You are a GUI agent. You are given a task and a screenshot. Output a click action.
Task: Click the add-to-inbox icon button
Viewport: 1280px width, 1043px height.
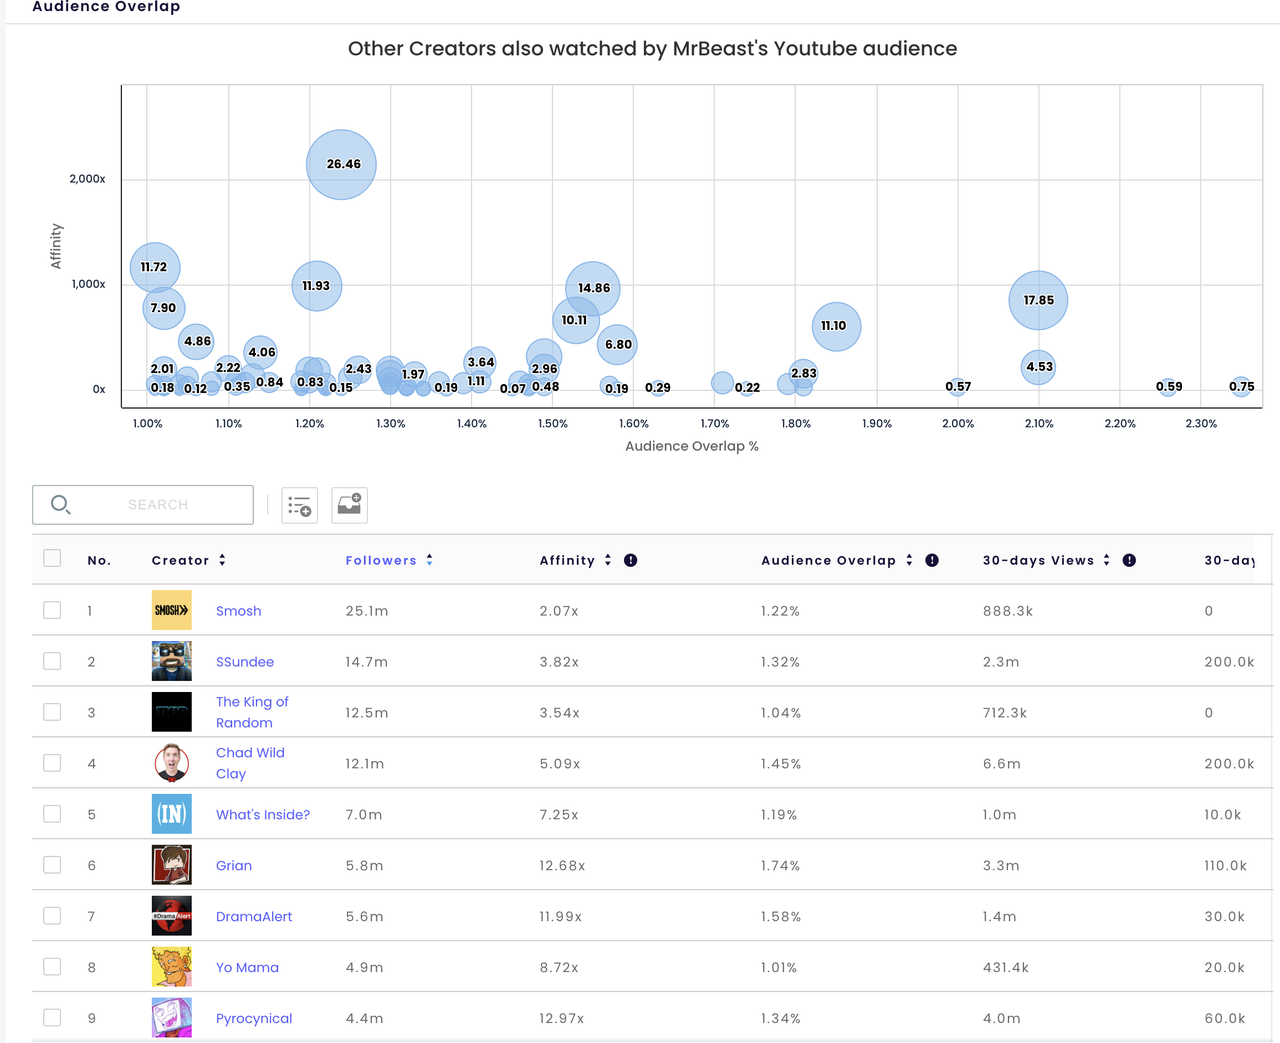pos(349,505)
